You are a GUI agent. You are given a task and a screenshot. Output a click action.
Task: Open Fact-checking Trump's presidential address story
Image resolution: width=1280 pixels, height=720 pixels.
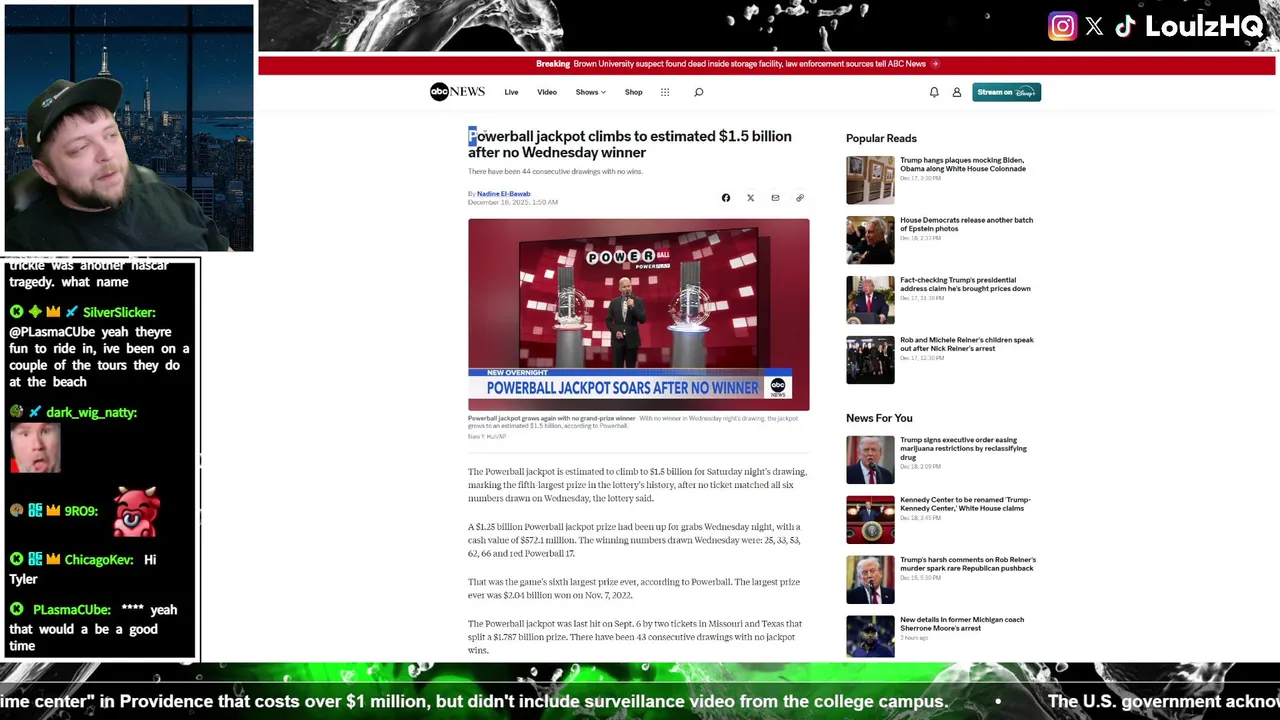[965, 284]
